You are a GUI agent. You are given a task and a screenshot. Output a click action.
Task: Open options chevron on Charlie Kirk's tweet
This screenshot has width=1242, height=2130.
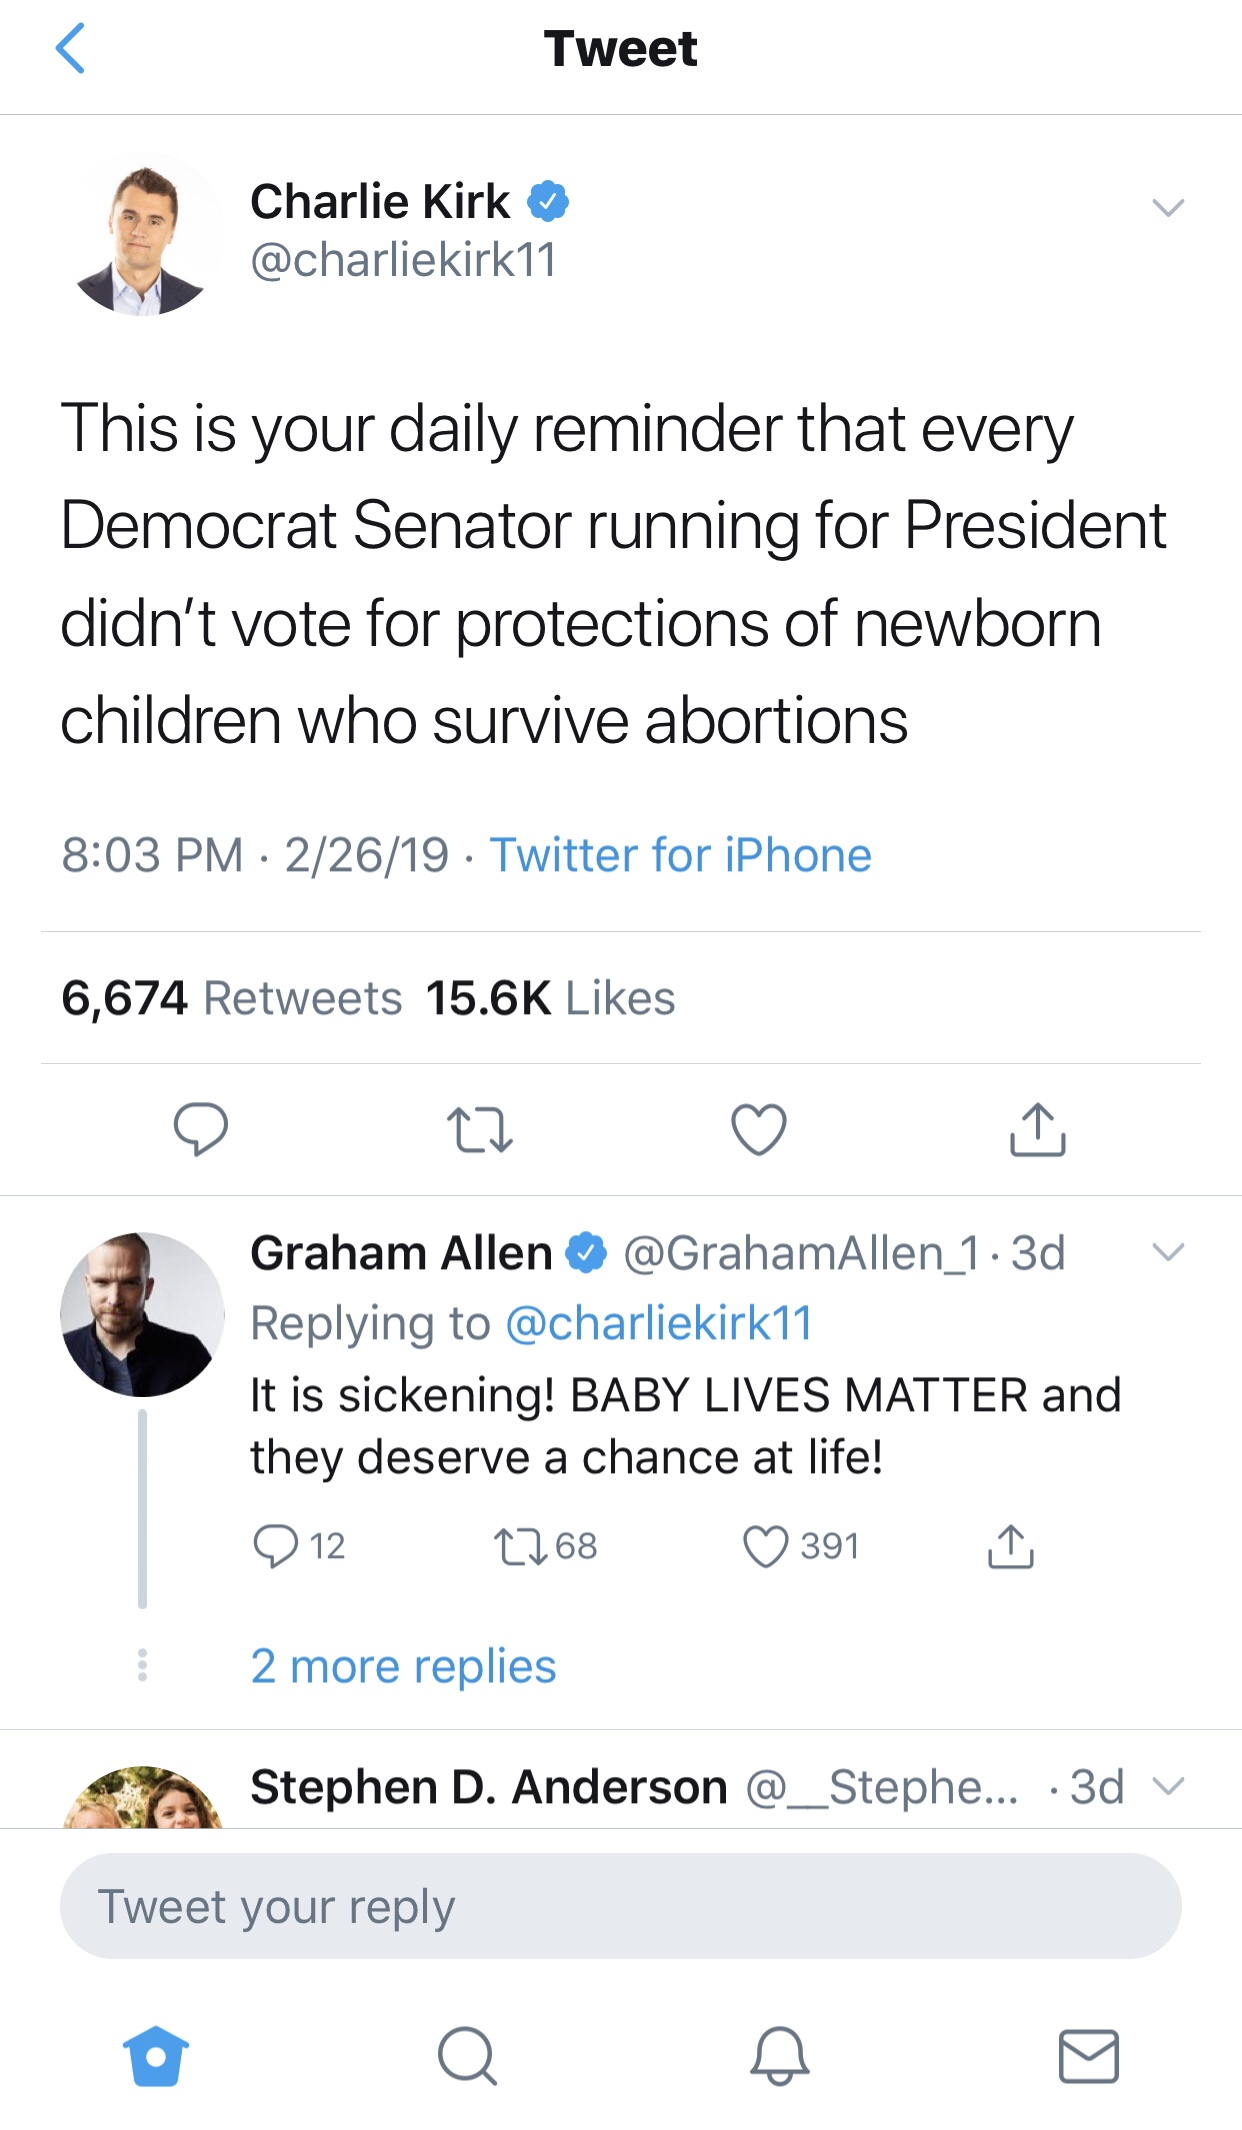tap(1168, 207)
